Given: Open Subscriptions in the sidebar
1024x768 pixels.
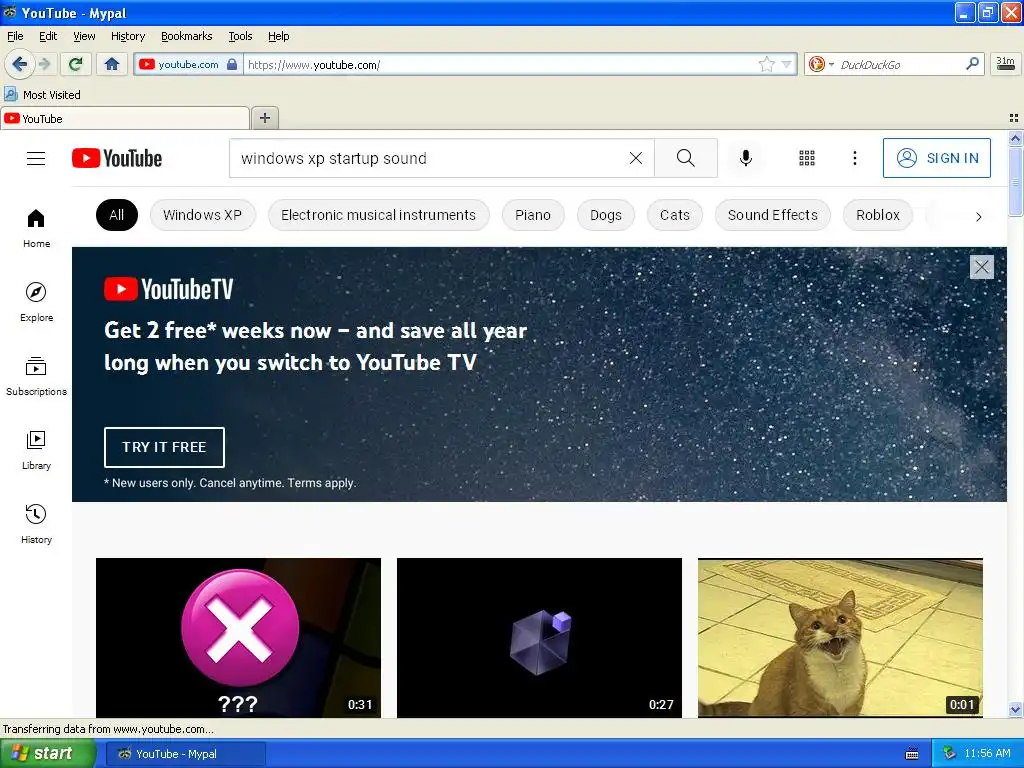Looking at the screenshot, I should click(36, 376).
